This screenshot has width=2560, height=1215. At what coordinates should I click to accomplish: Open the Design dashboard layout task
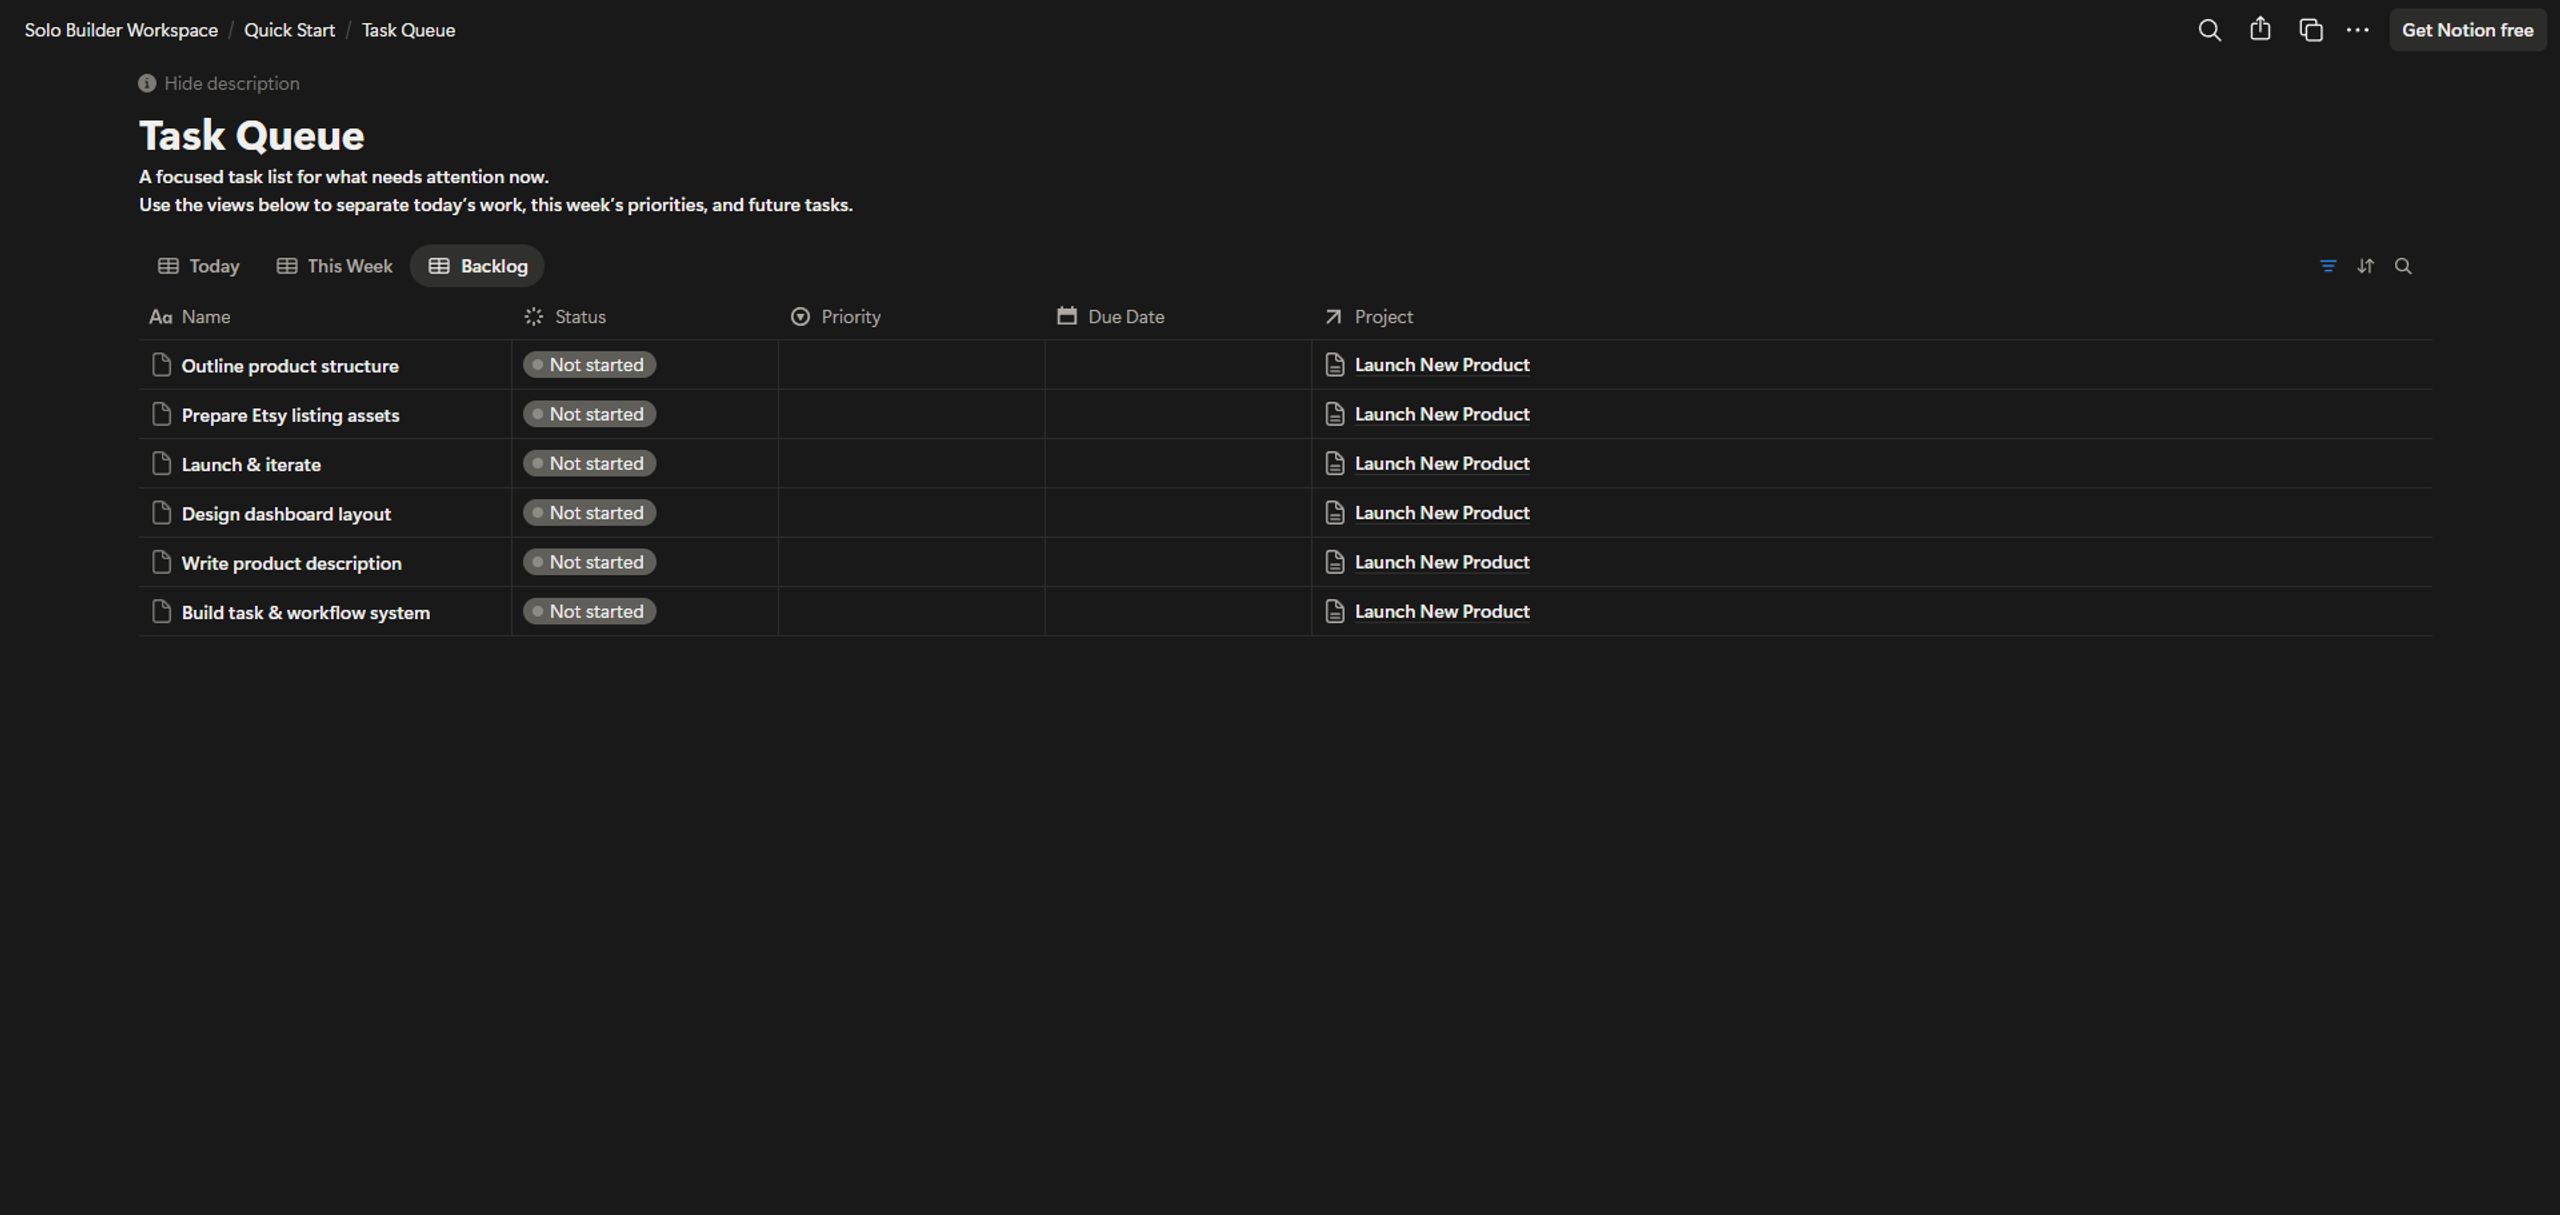click(x=286, y=514)
